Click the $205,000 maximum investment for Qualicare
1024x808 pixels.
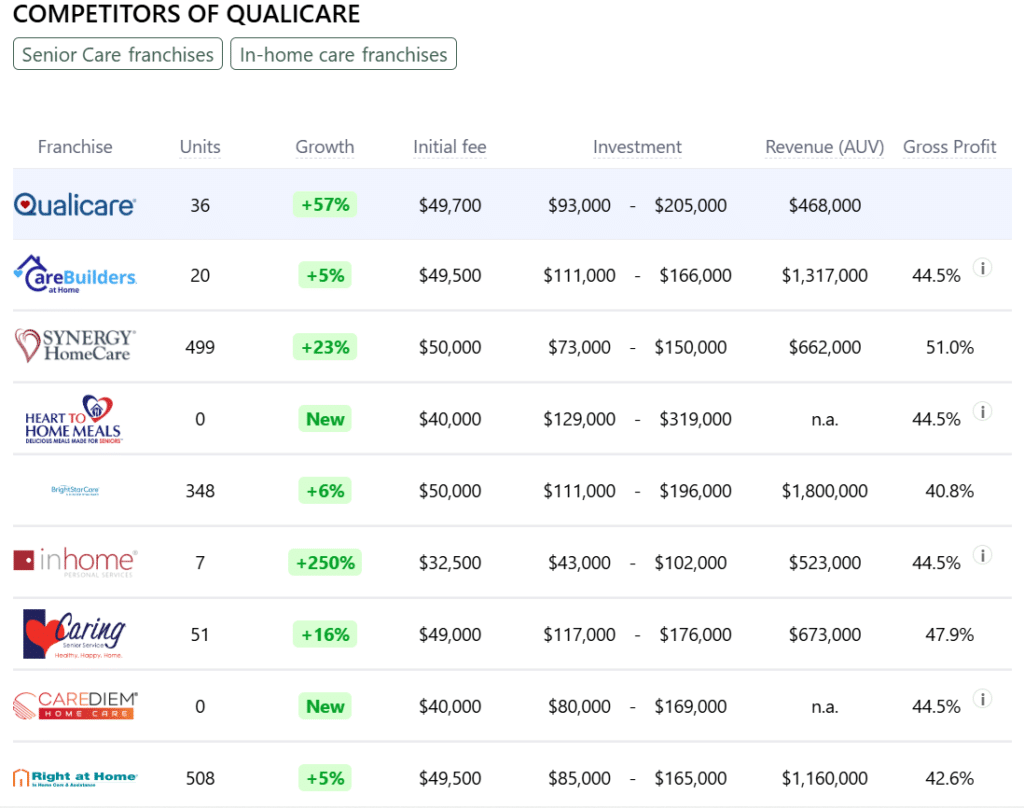tap(690, 205)
